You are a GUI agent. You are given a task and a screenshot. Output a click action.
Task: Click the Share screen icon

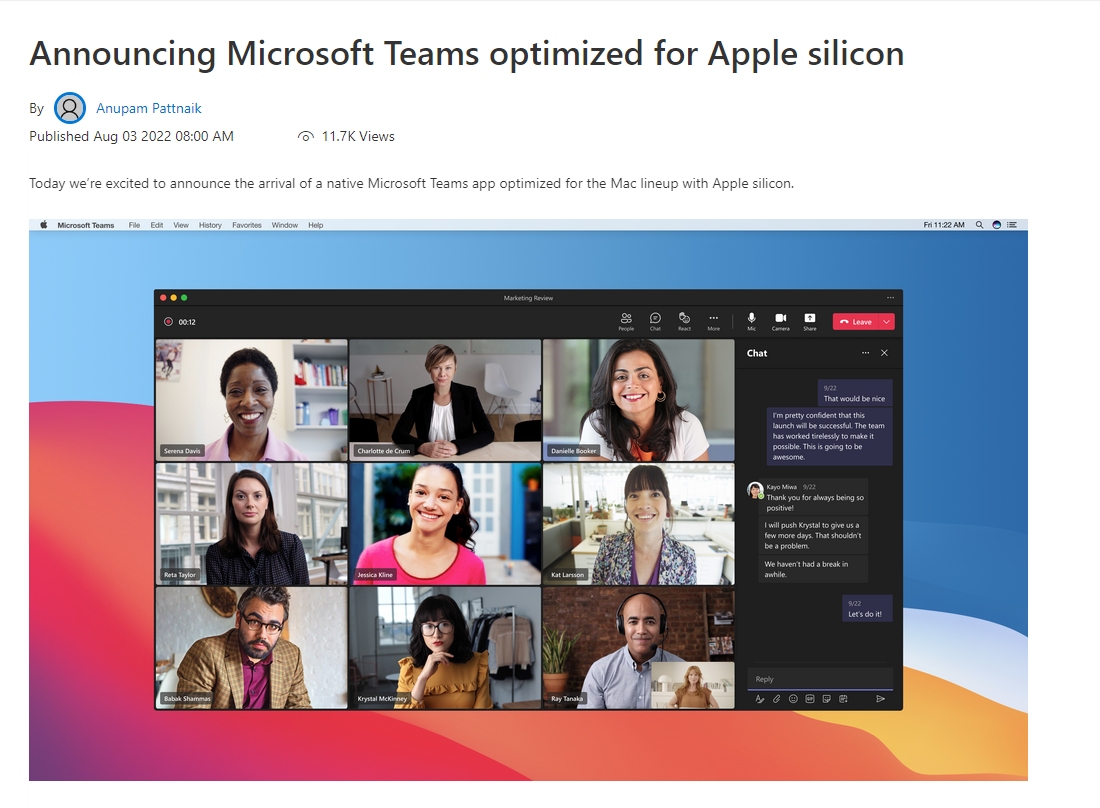(810, 321)
